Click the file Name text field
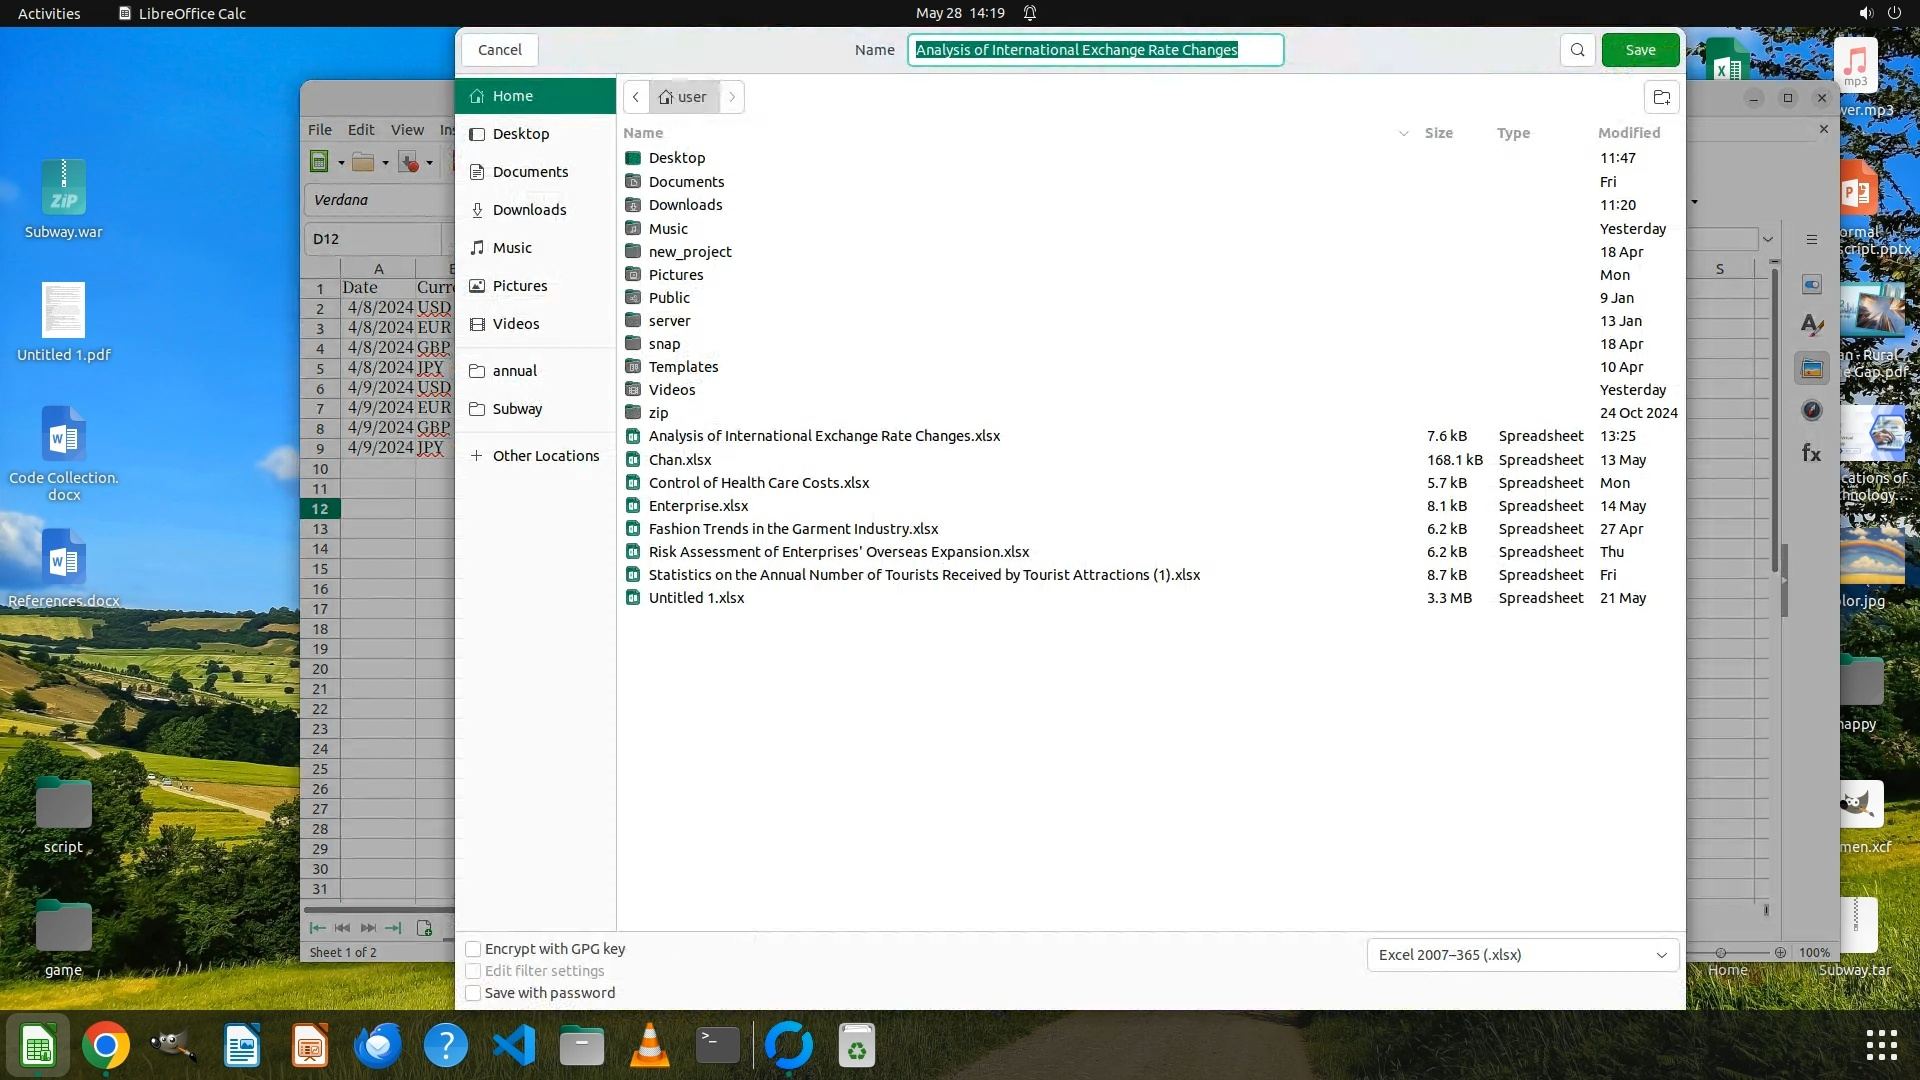Viewport: 1920px width, 1080px height. 1095,50
